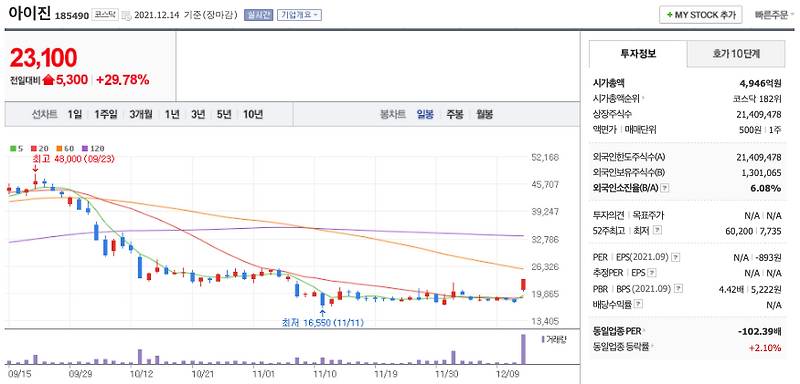Toggle the 실시간 real-time button
The image size is (800, 384).
258,15
